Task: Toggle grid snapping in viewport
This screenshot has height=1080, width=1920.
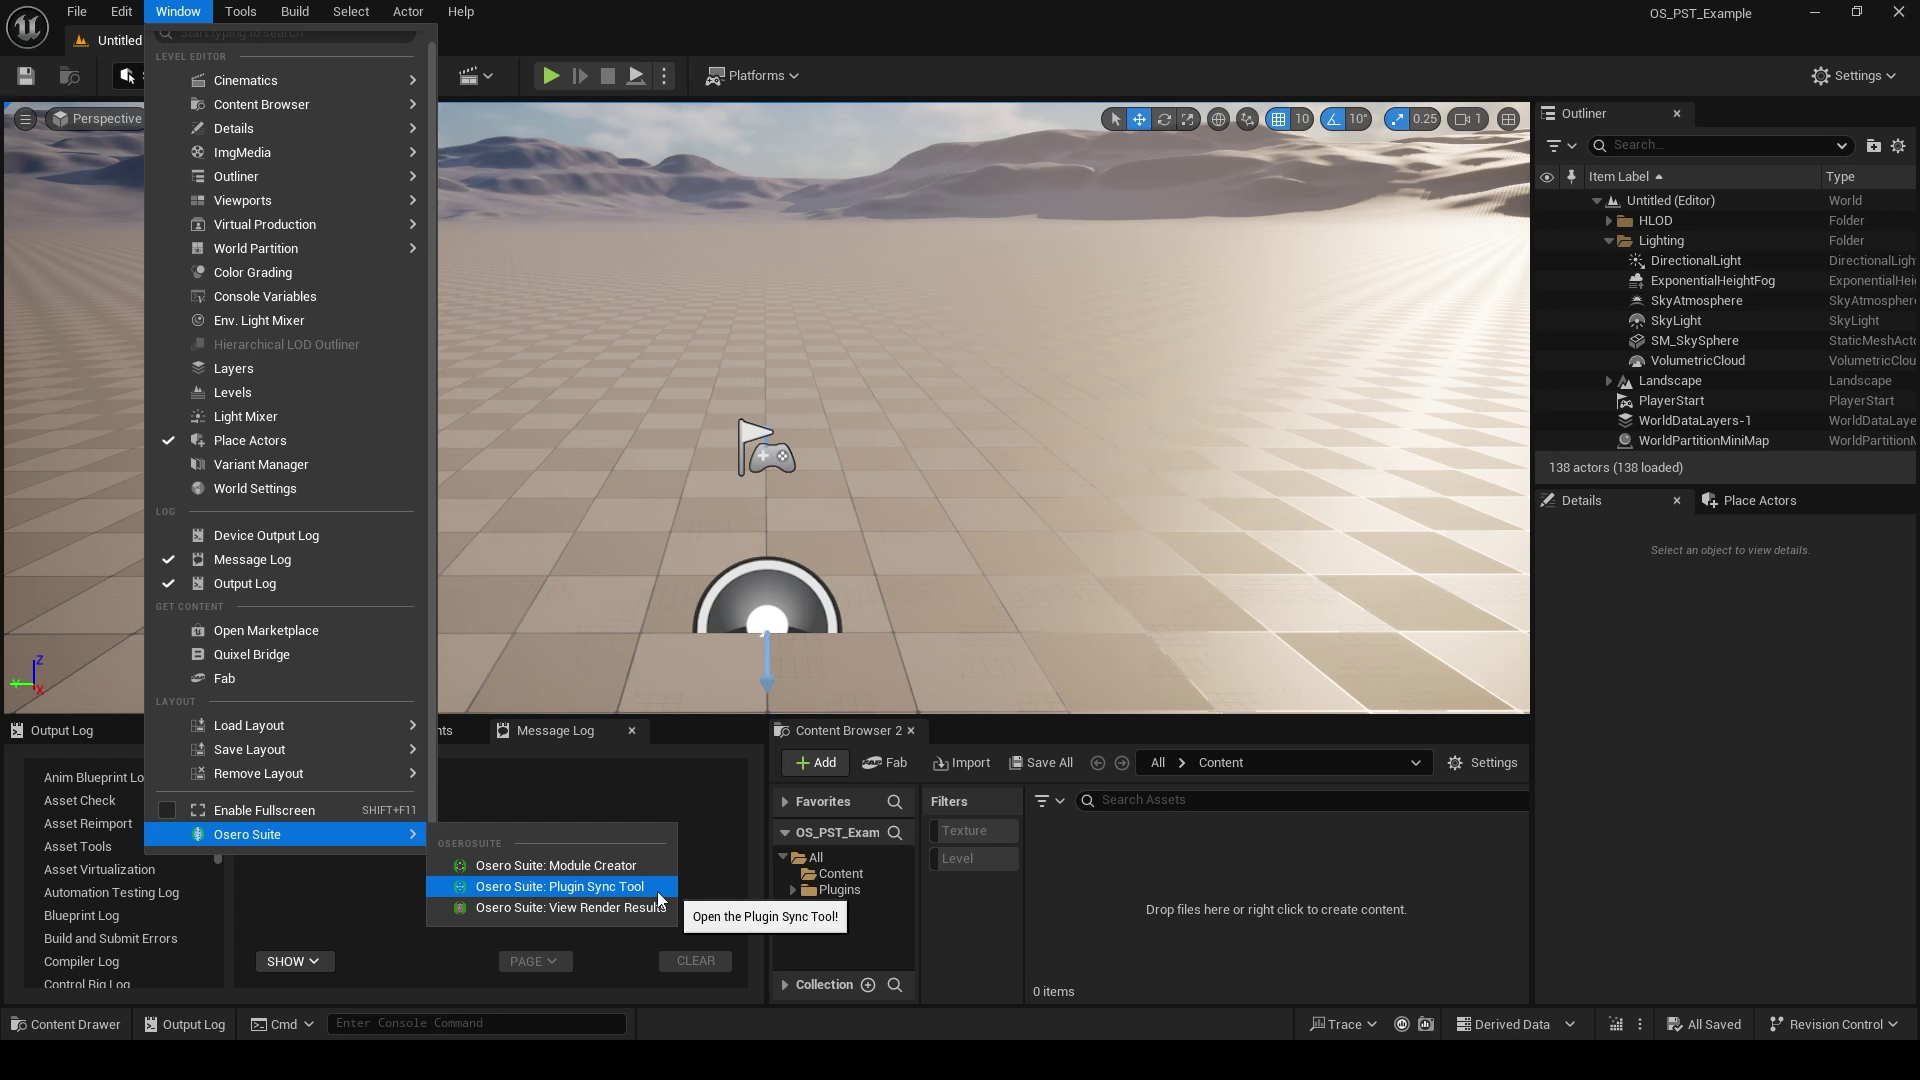Action: pos(1278,119)
